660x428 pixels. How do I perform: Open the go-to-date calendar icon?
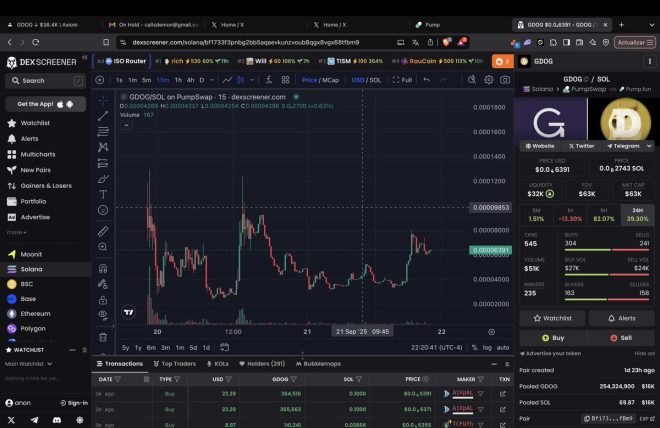pos(224,347)
